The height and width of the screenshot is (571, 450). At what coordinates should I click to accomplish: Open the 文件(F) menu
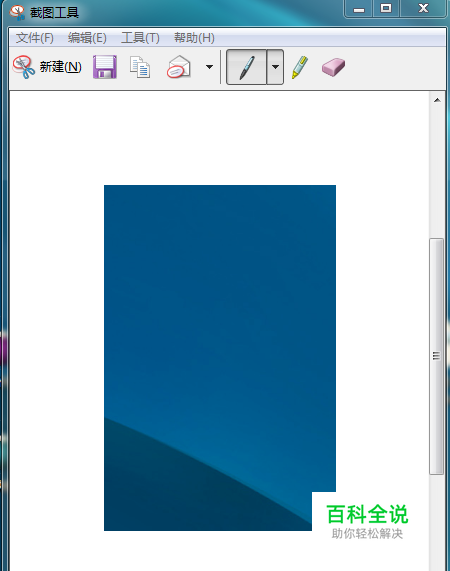coord(35,38)
